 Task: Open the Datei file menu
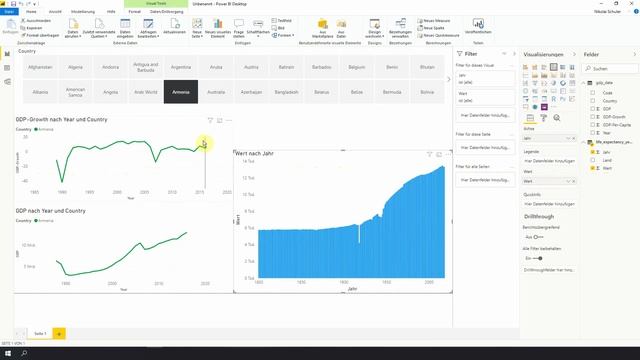(x=9, y=12)
